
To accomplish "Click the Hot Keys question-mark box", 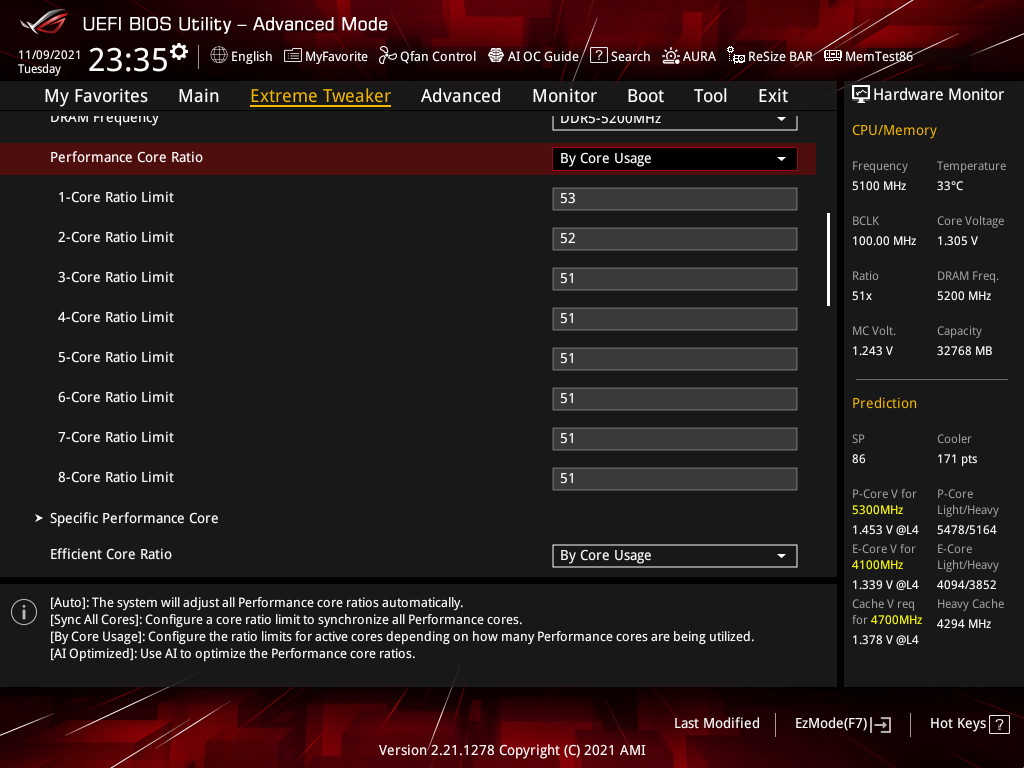I will click(x=999, y=724).
